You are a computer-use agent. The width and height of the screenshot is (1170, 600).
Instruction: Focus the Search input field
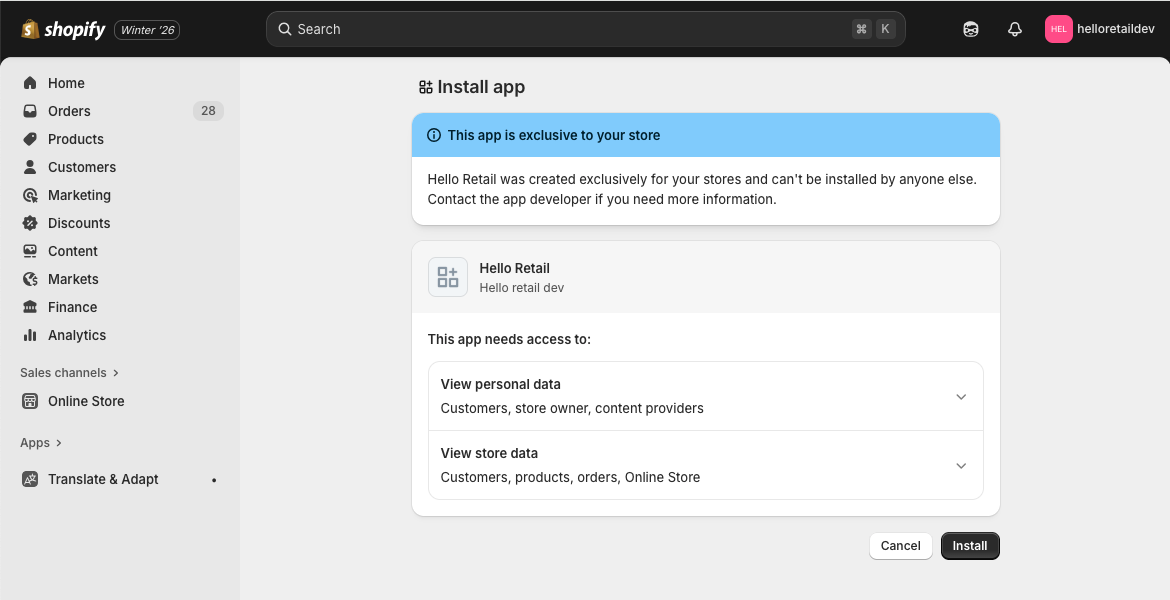pyautogui.click(x=570, y=29)
